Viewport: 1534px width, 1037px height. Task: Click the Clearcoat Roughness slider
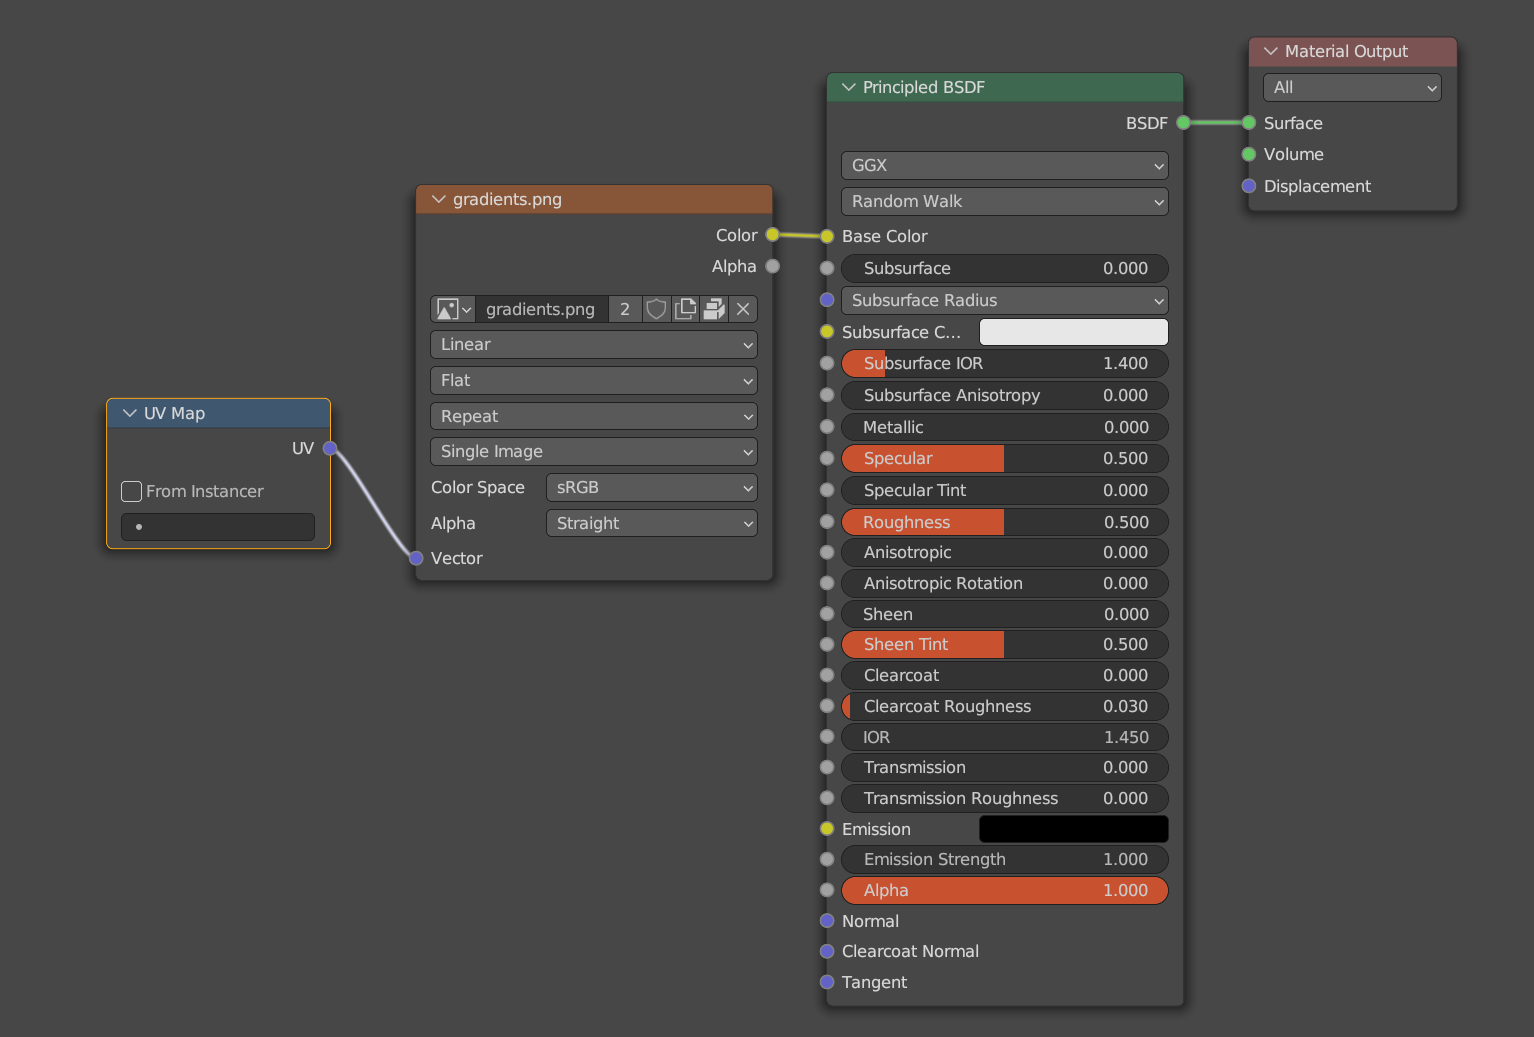(1005, 706)
